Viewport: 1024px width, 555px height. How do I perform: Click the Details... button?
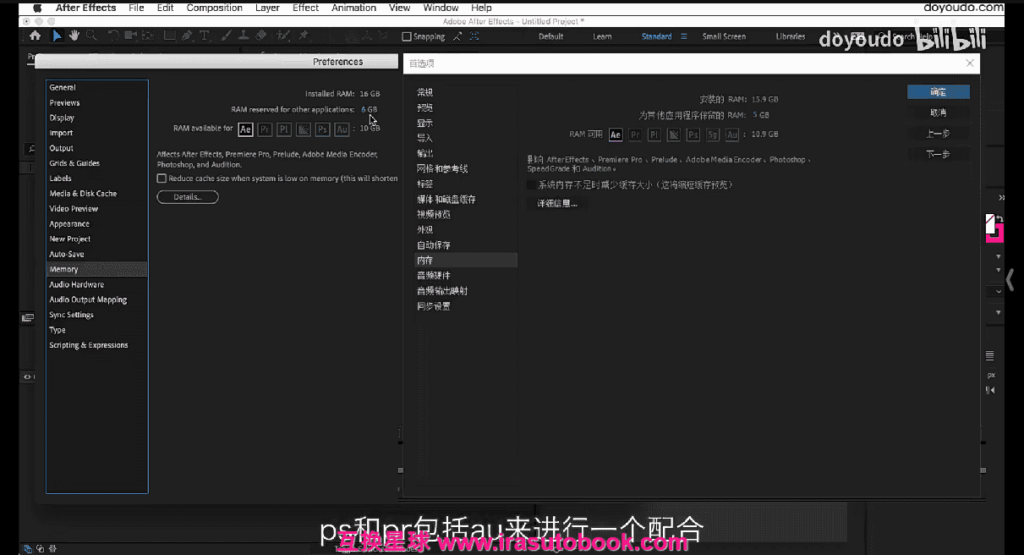(x=187, y=197)
